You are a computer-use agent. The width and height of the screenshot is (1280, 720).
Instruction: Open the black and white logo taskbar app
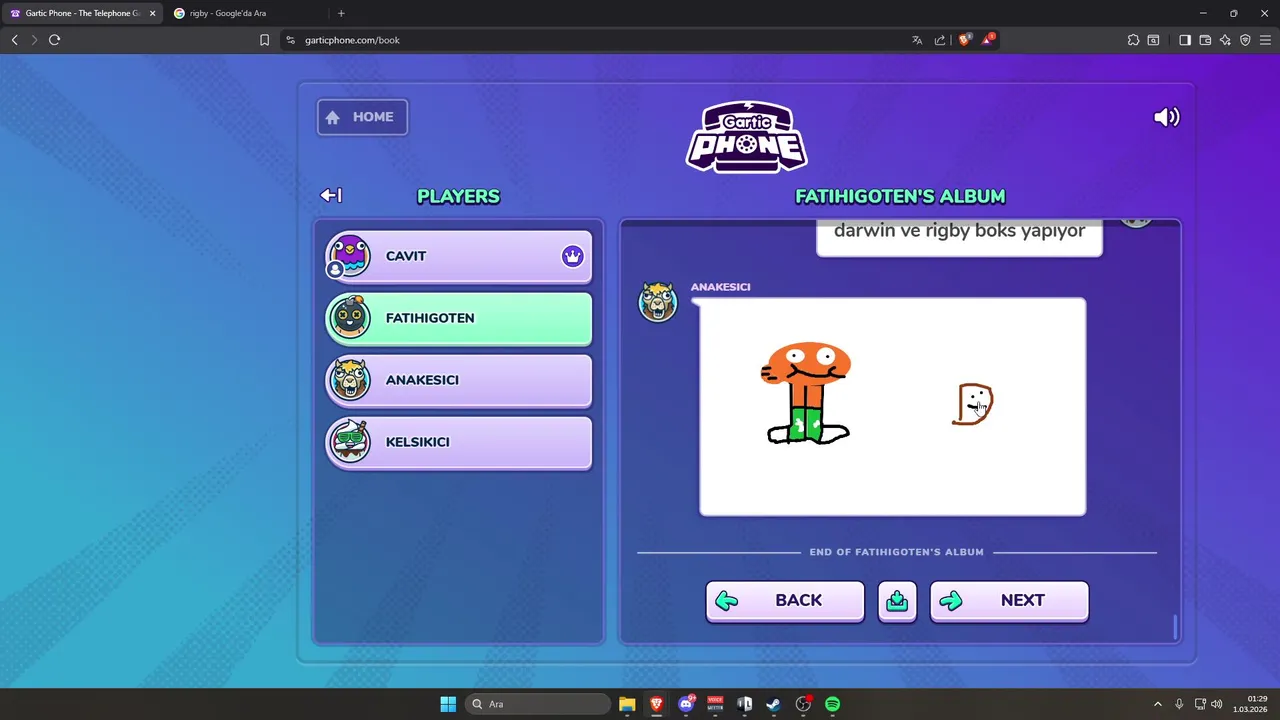point(744,704)
